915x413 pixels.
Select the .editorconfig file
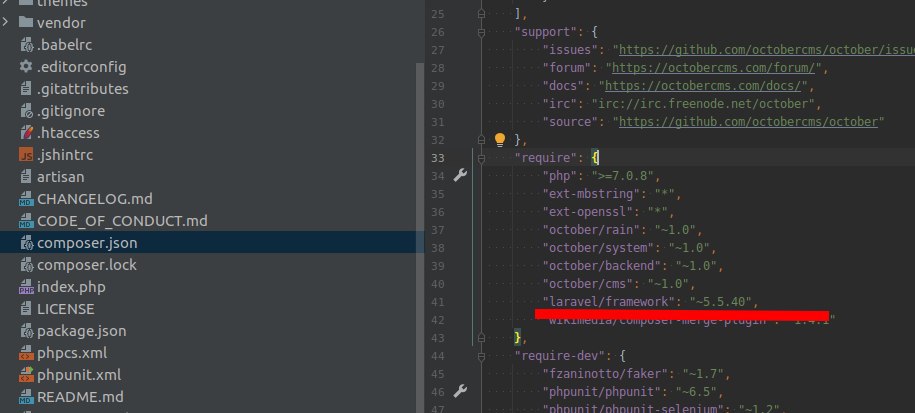tap(82, 66)
